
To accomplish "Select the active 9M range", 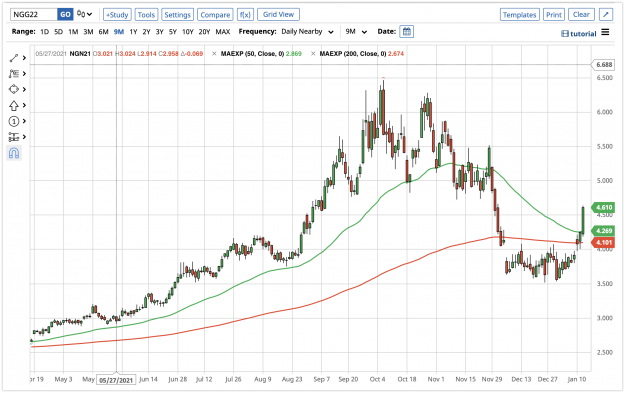I will [119, 31].
